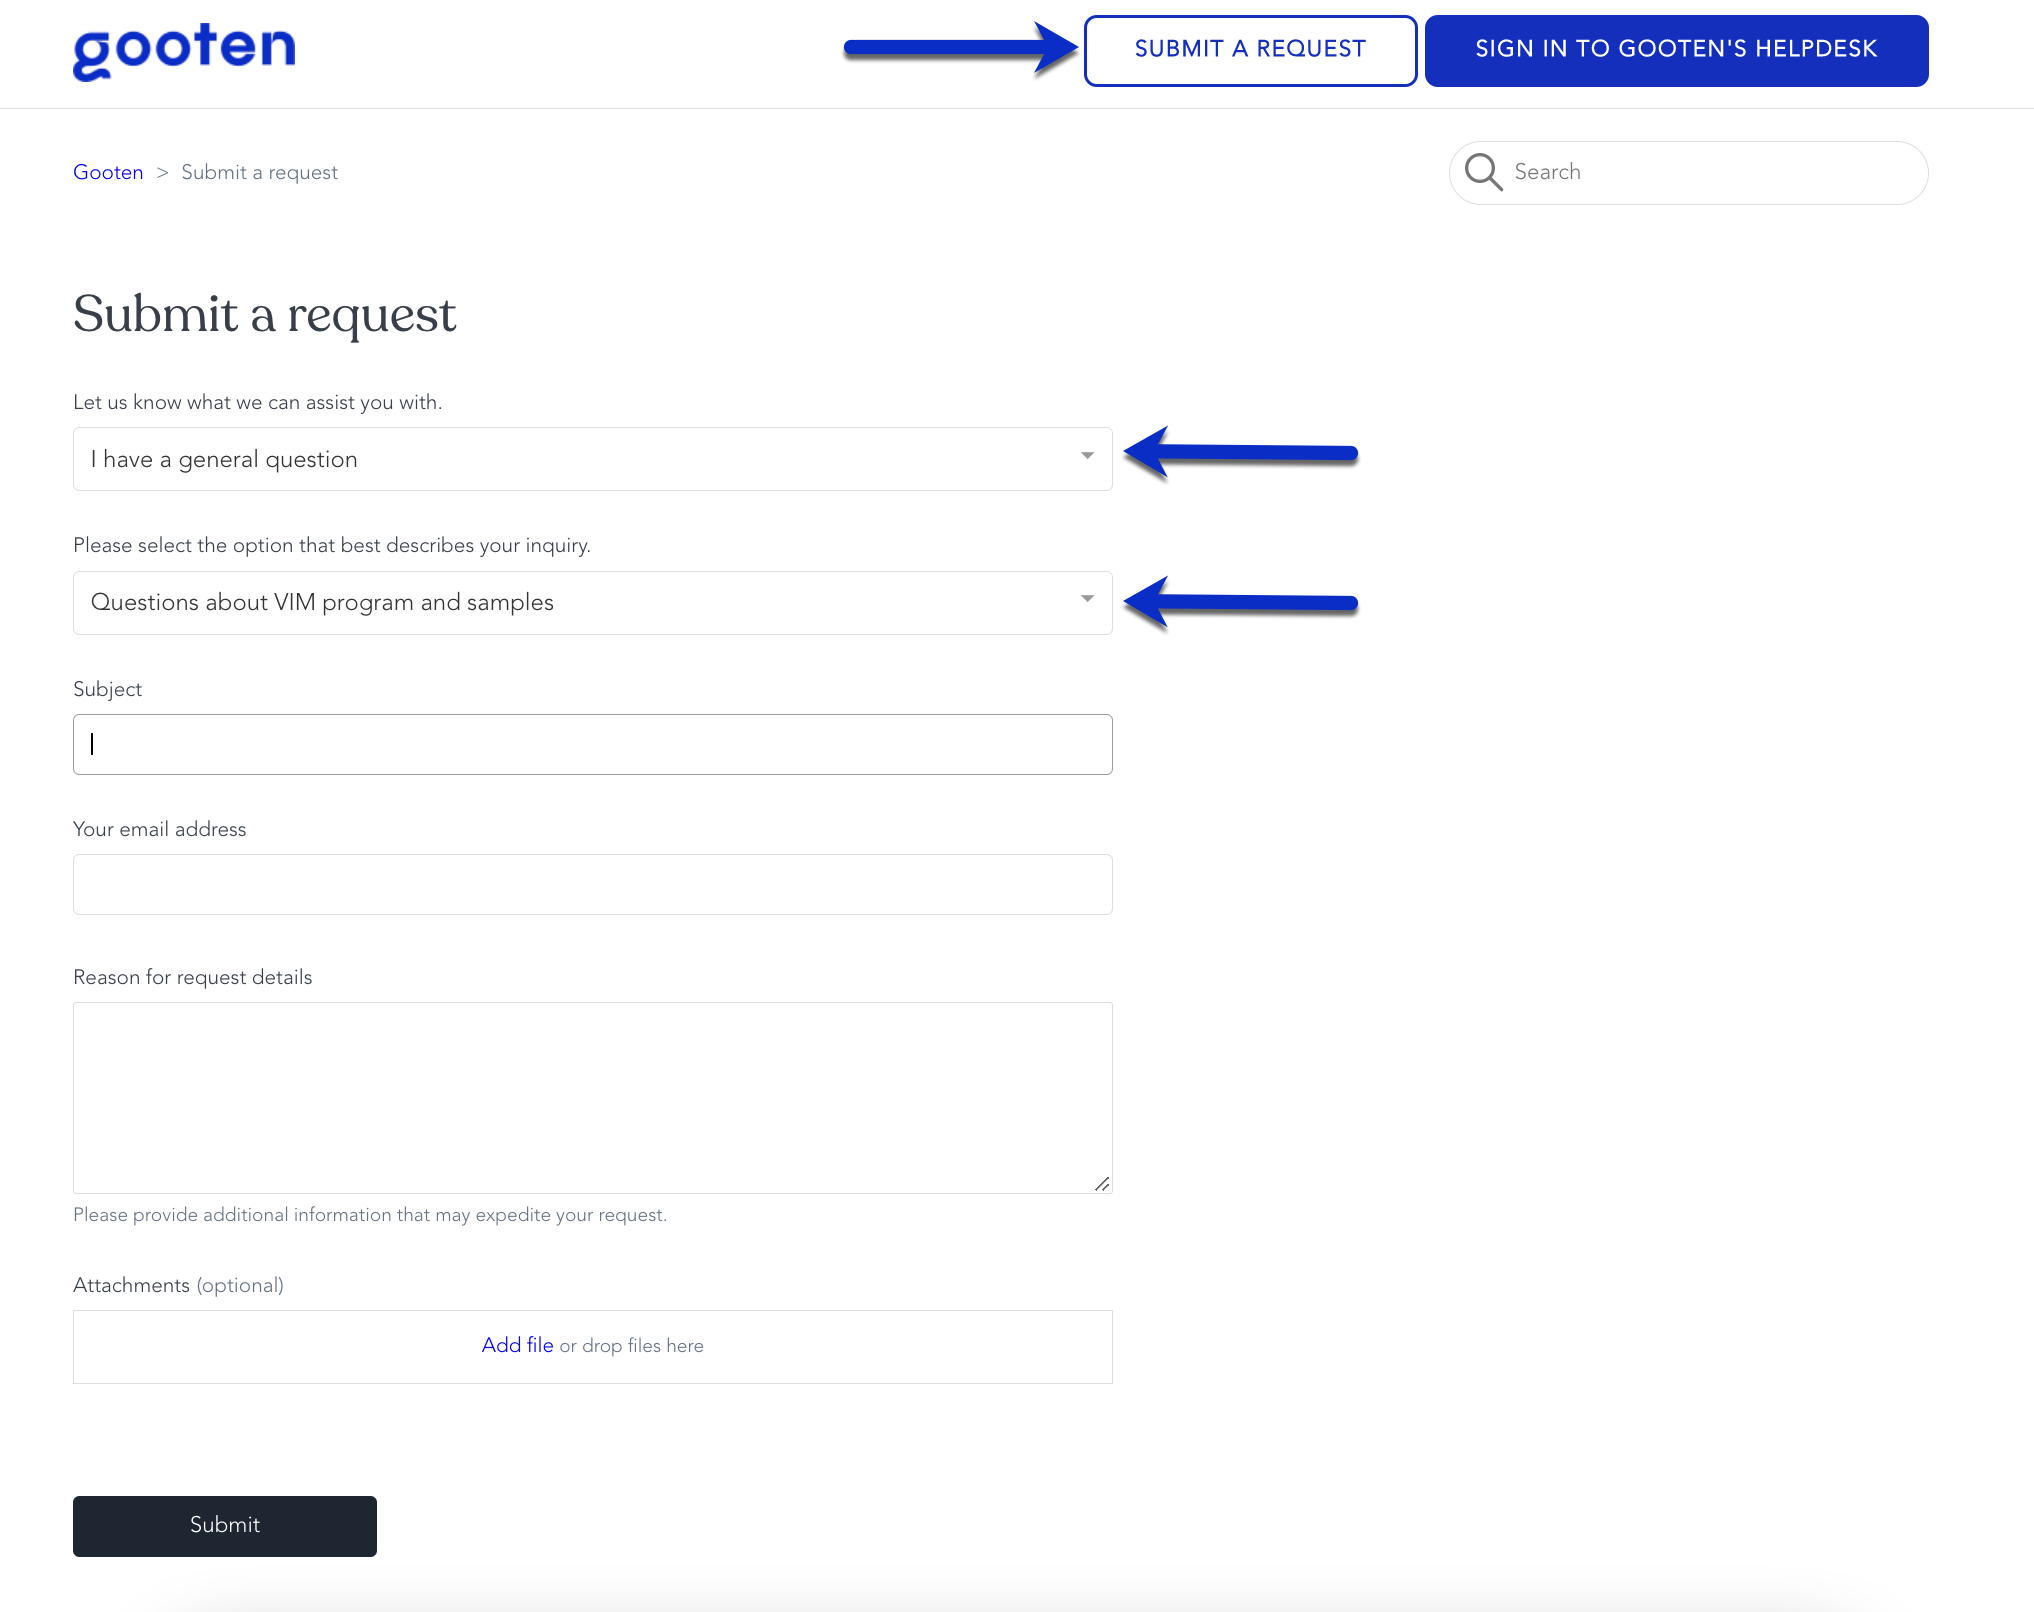This screenshot has height=1612, width=2034.
Task: Open the Gooten breadcrumb link
Action: pyautogui.click(x=108, y=172)
